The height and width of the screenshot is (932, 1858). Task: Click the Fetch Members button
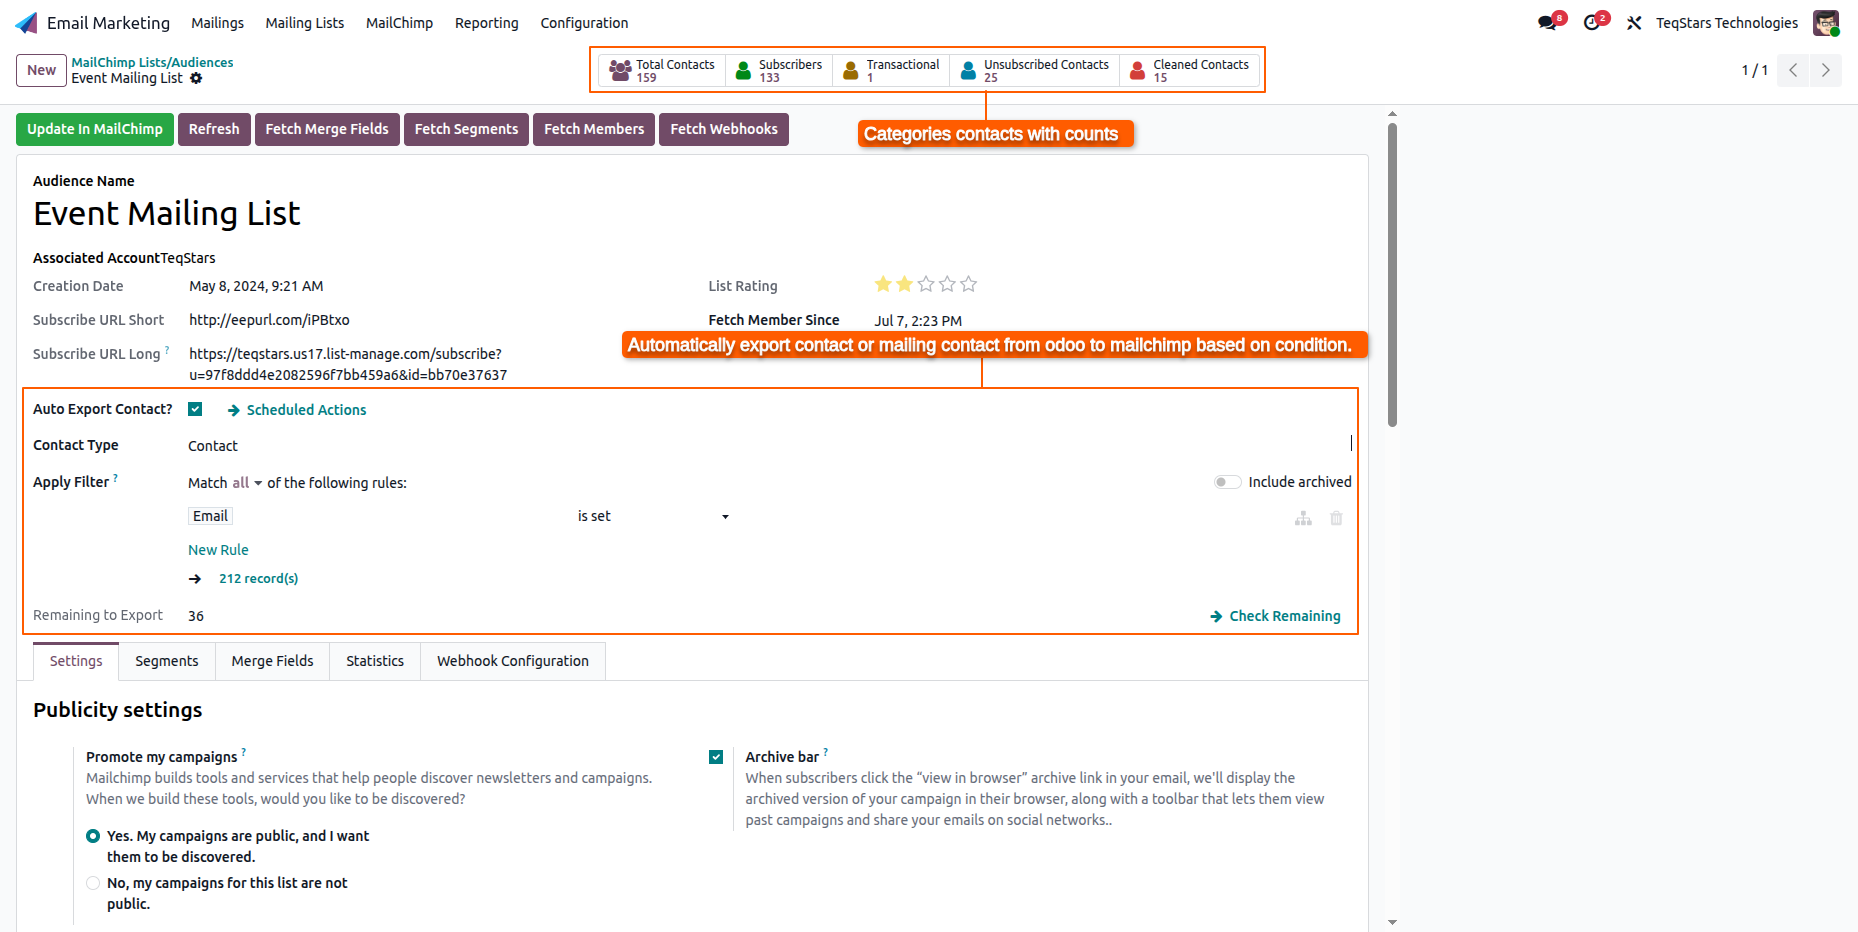point(594,129)
